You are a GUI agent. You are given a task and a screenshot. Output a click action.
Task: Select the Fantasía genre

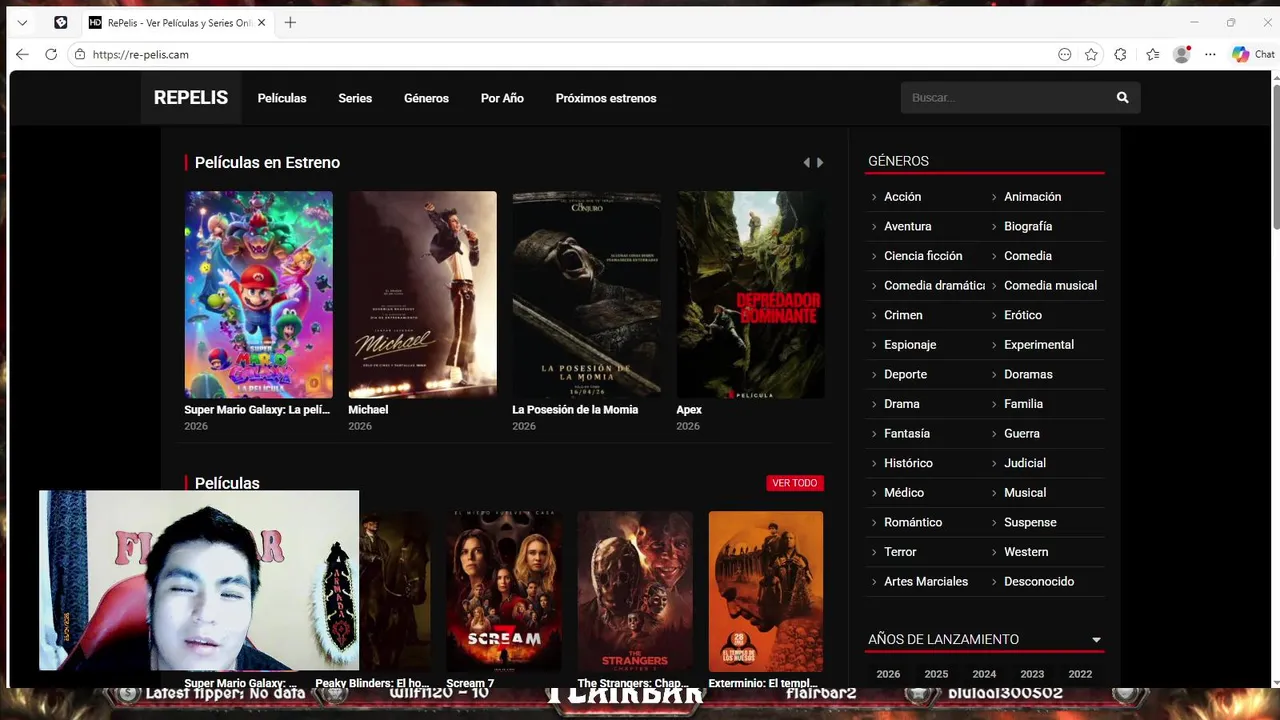pos(907,433)
